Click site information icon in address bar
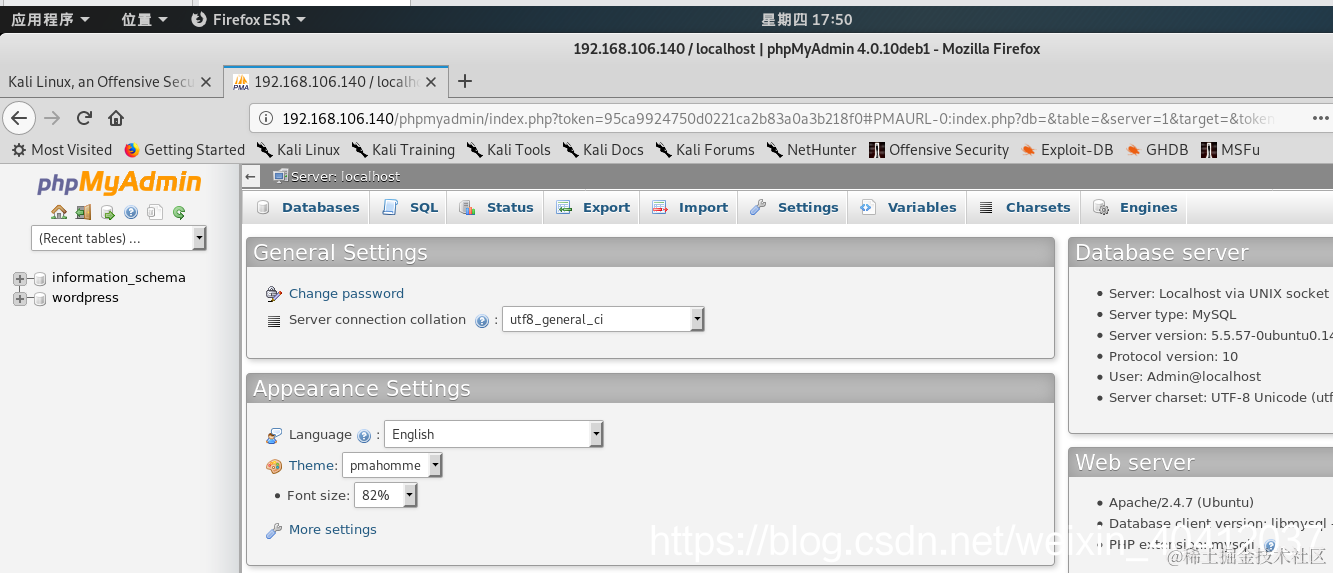 pyautogui.click(x=266, y=118)
